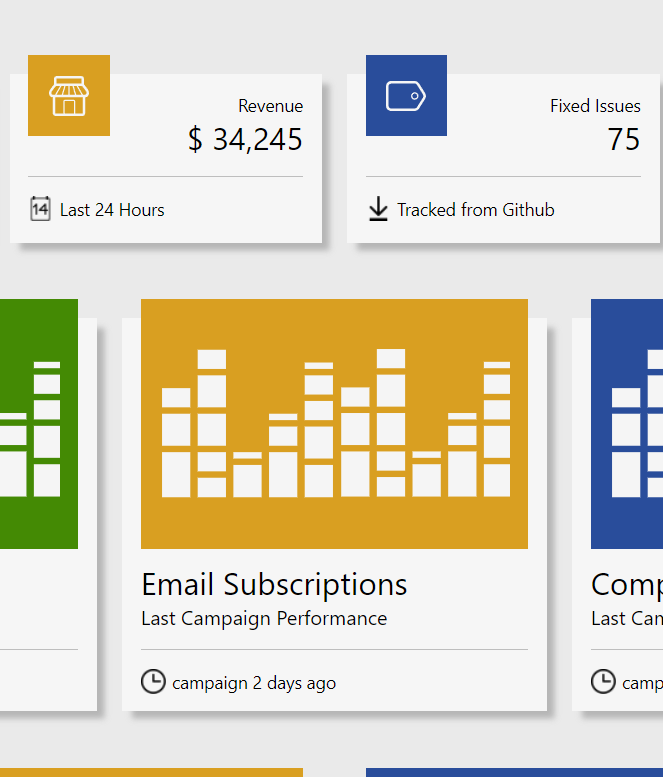This screenshot has height=777, width=663.
Task: Click the Revenue card heading
Action: [270, 106]
